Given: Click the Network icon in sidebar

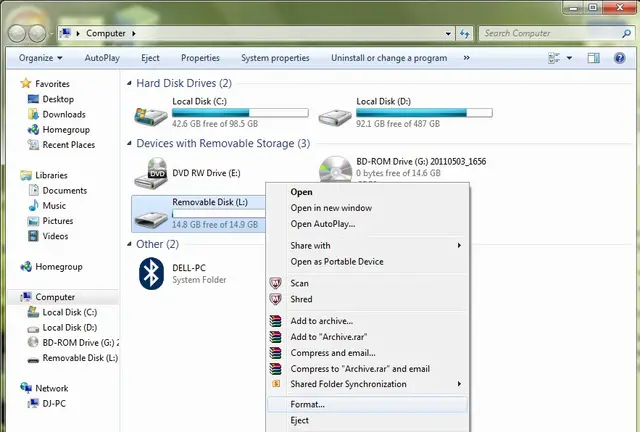Looking at the screenshot, I should [26, 387].
